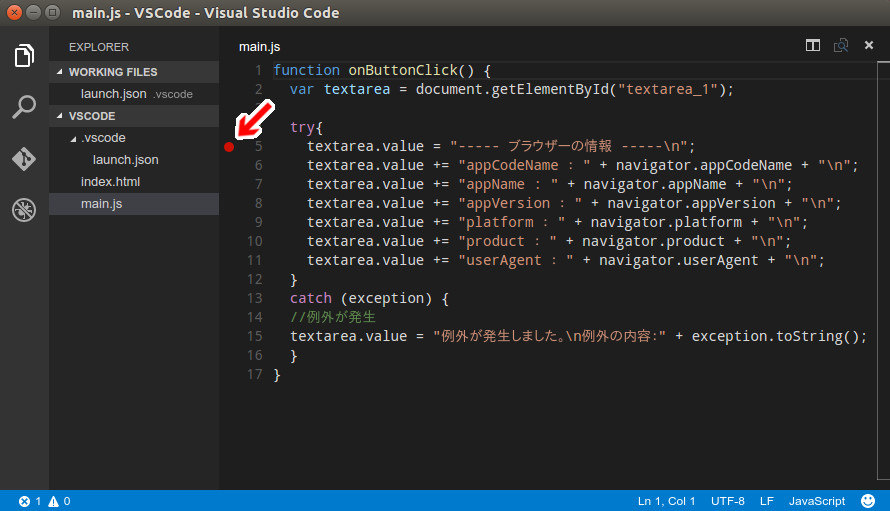
Task: Change the JavaScript language mode
Action: click(x=817, y=501)
